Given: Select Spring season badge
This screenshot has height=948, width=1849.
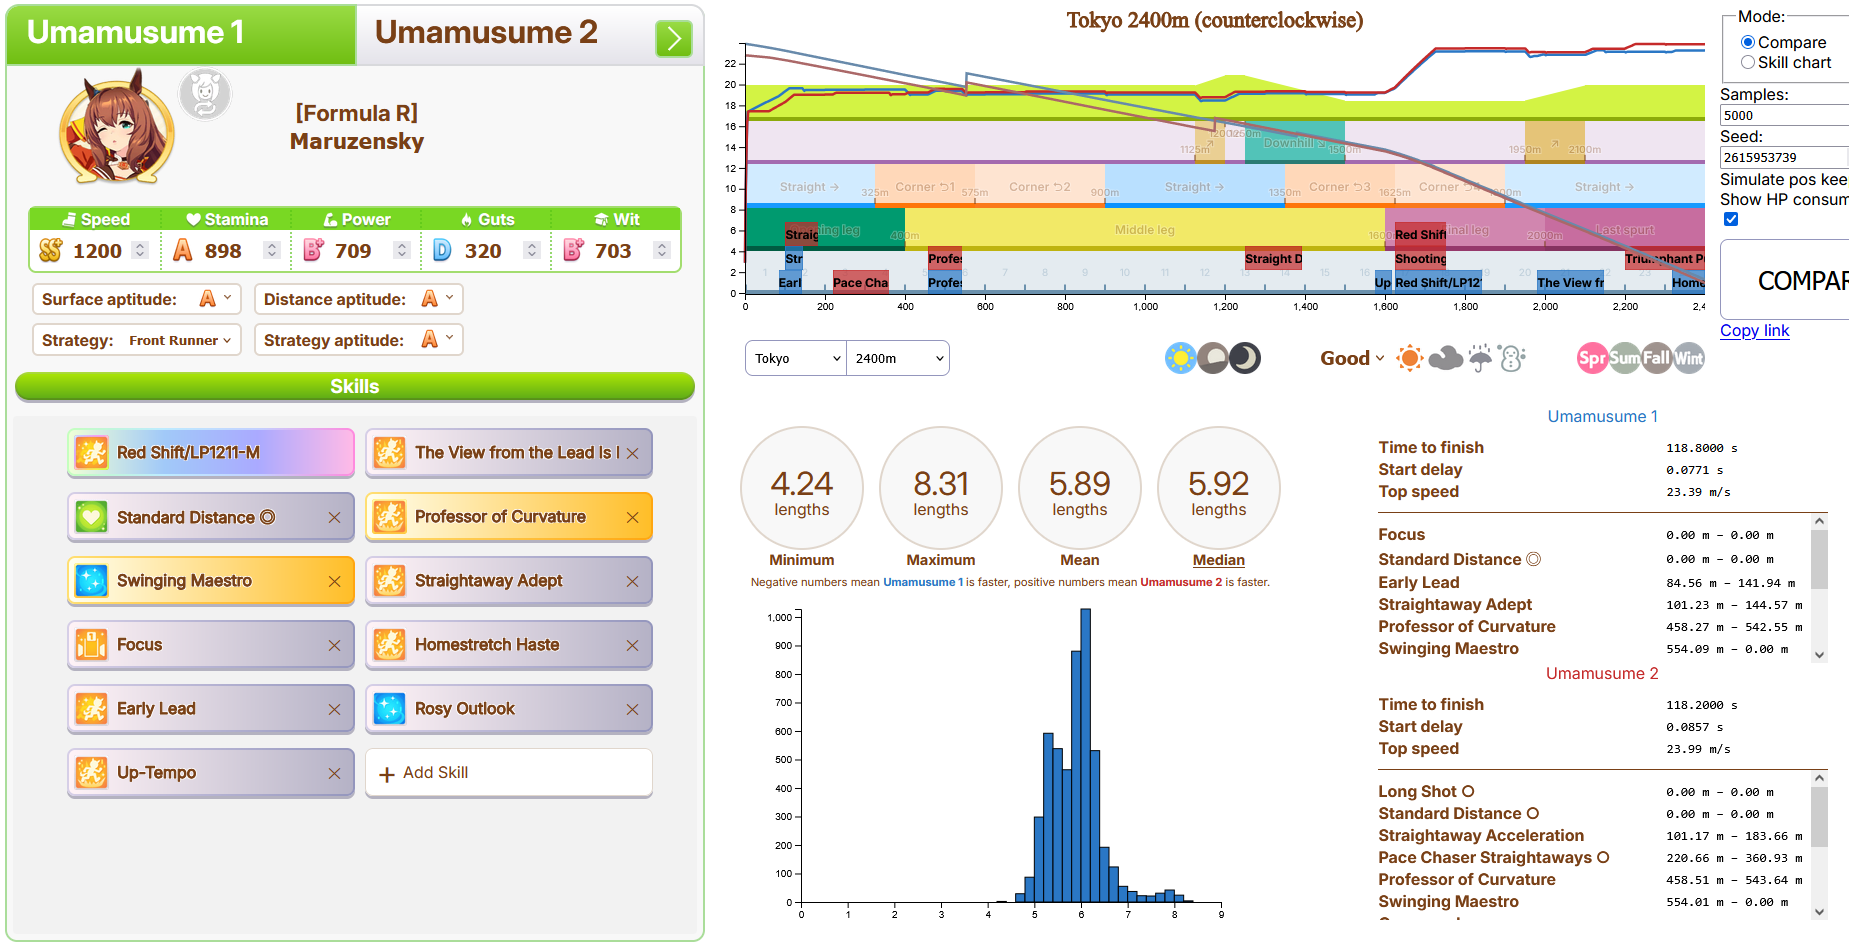Looking at the screenshot, I should click(1592, 358).
